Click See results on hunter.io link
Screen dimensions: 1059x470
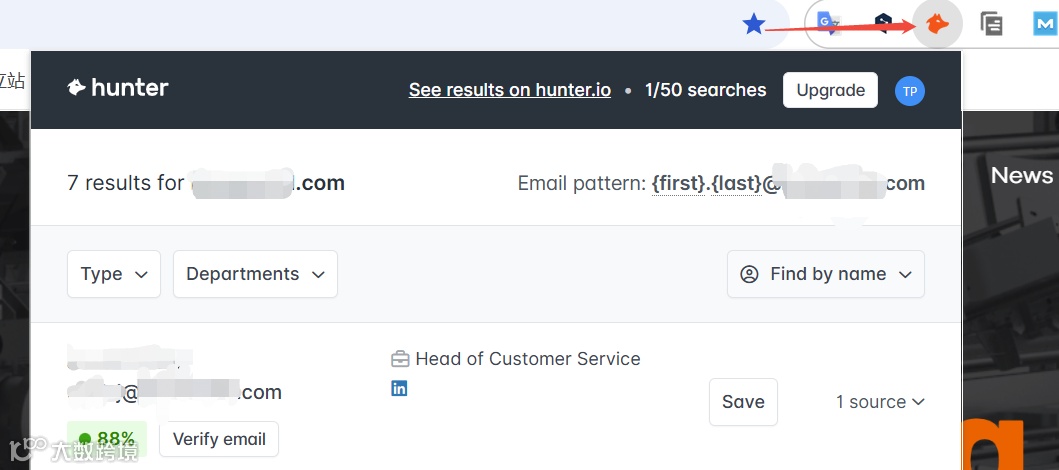(510, 90)
